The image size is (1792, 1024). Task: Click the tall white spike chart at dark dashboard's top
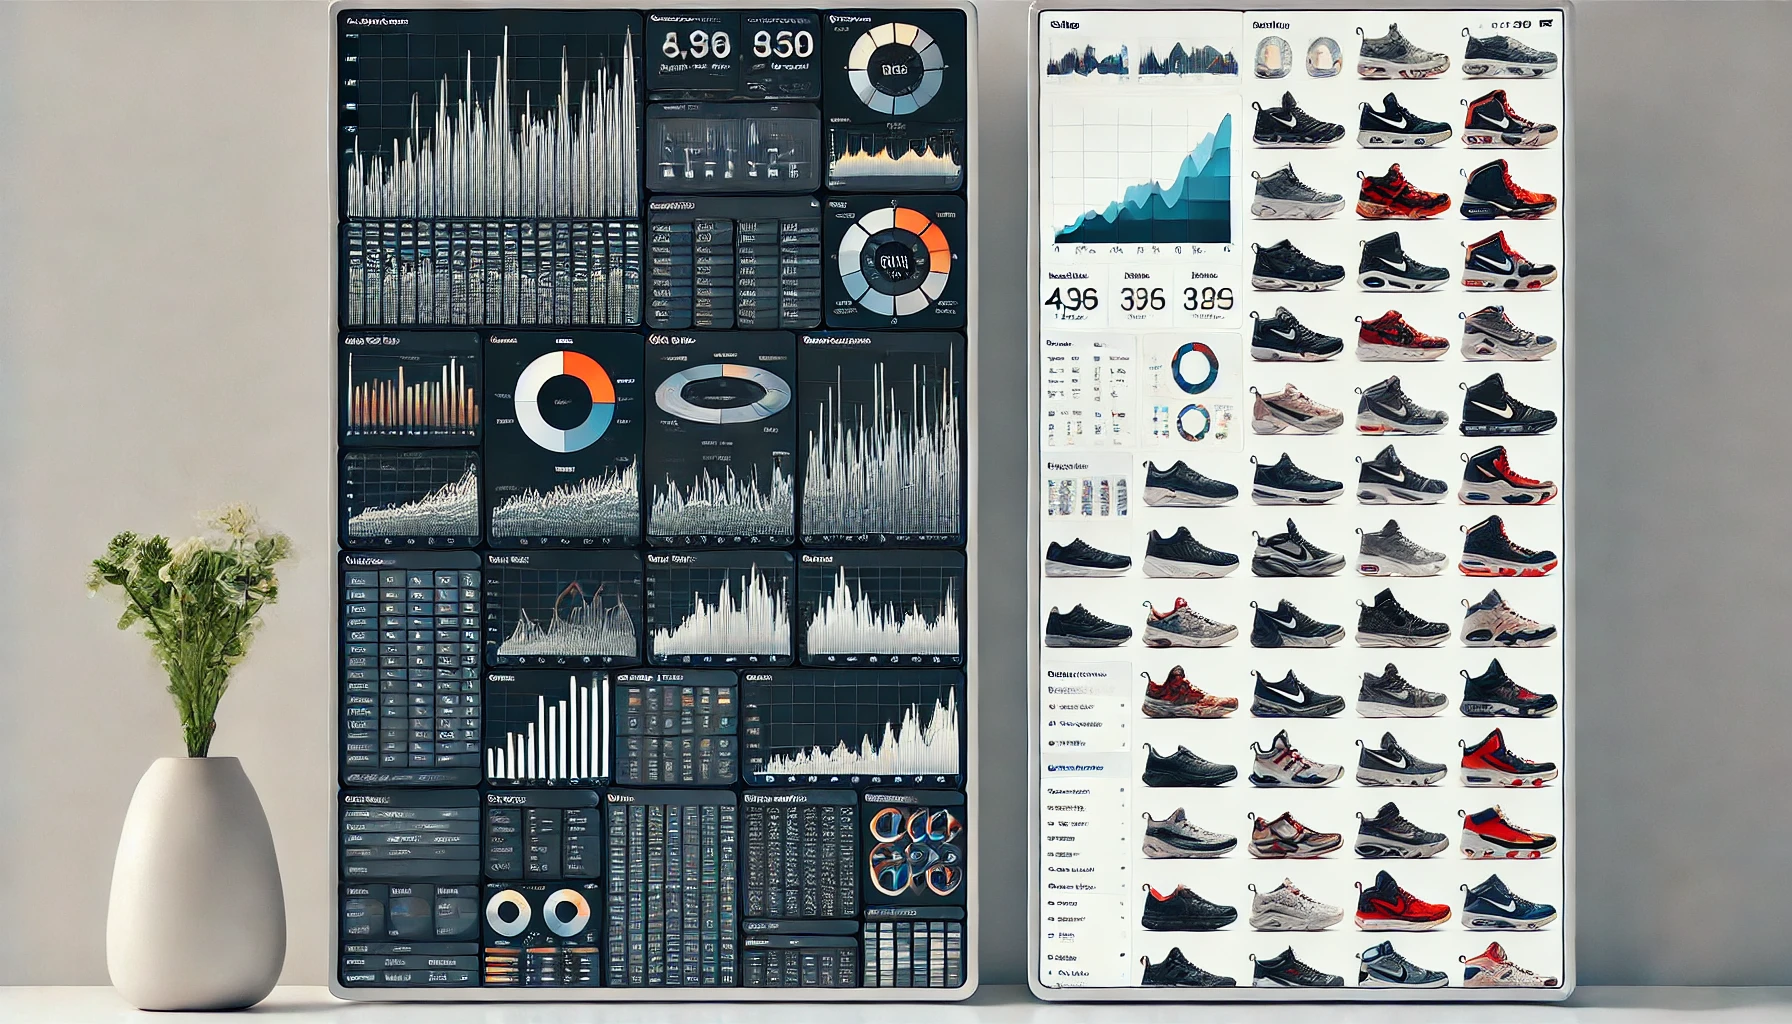pos(492,122)
